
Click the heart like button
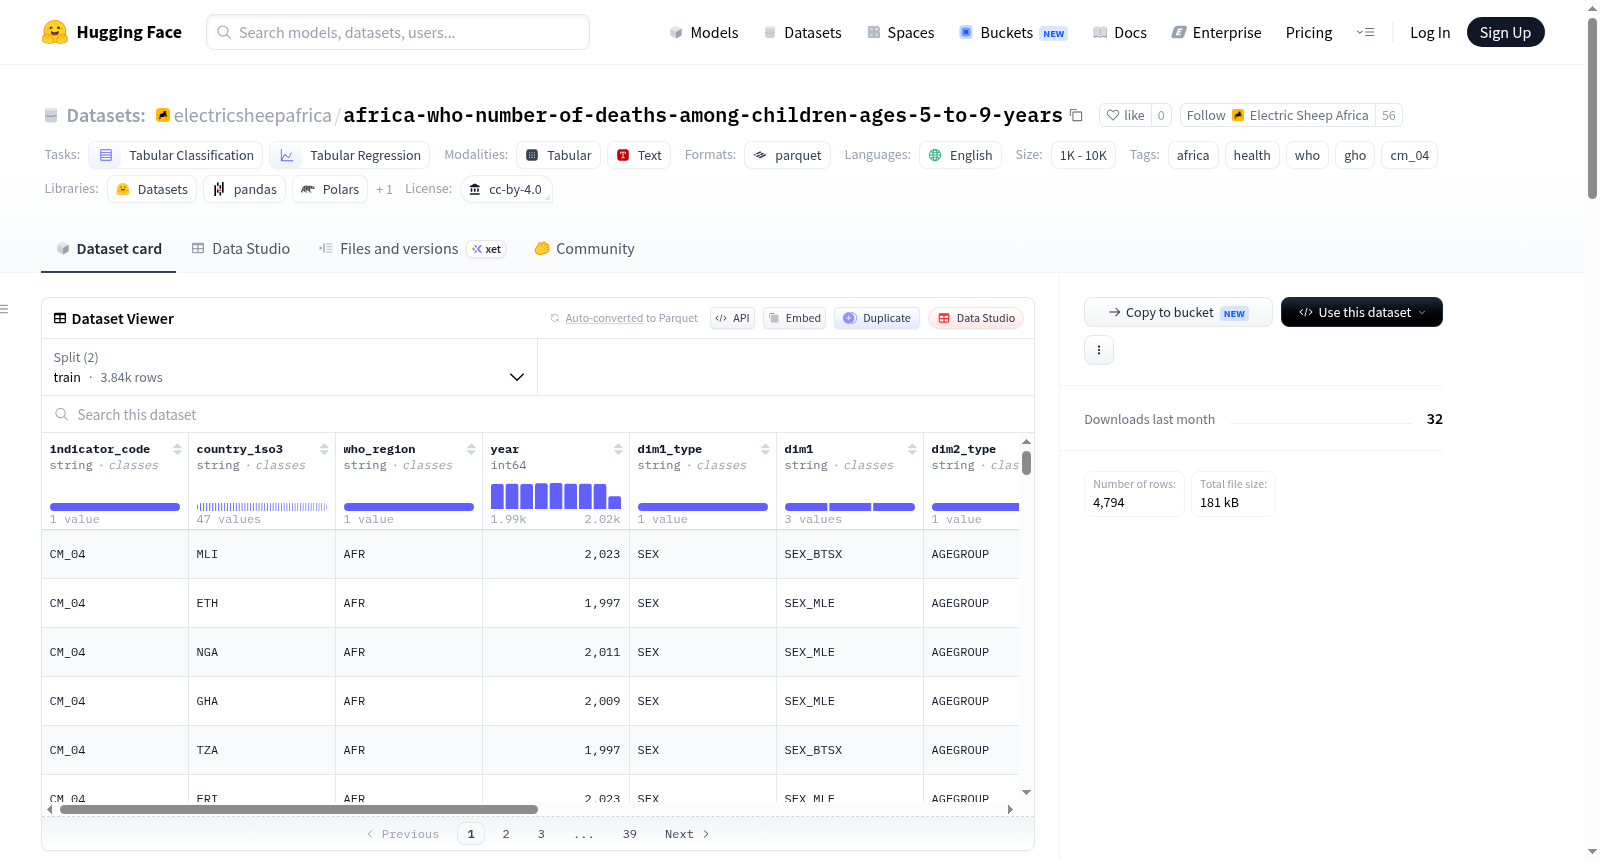click(x=1125, y=115)
